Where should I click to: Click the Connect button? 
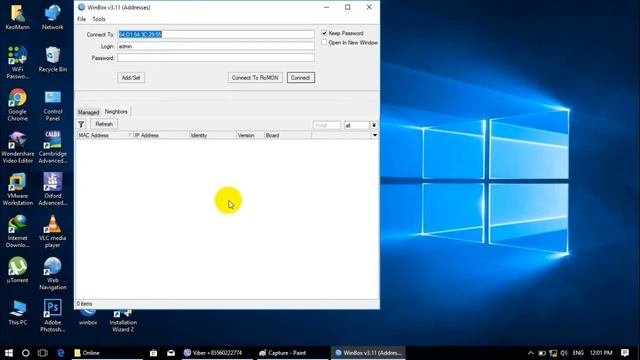301,78
